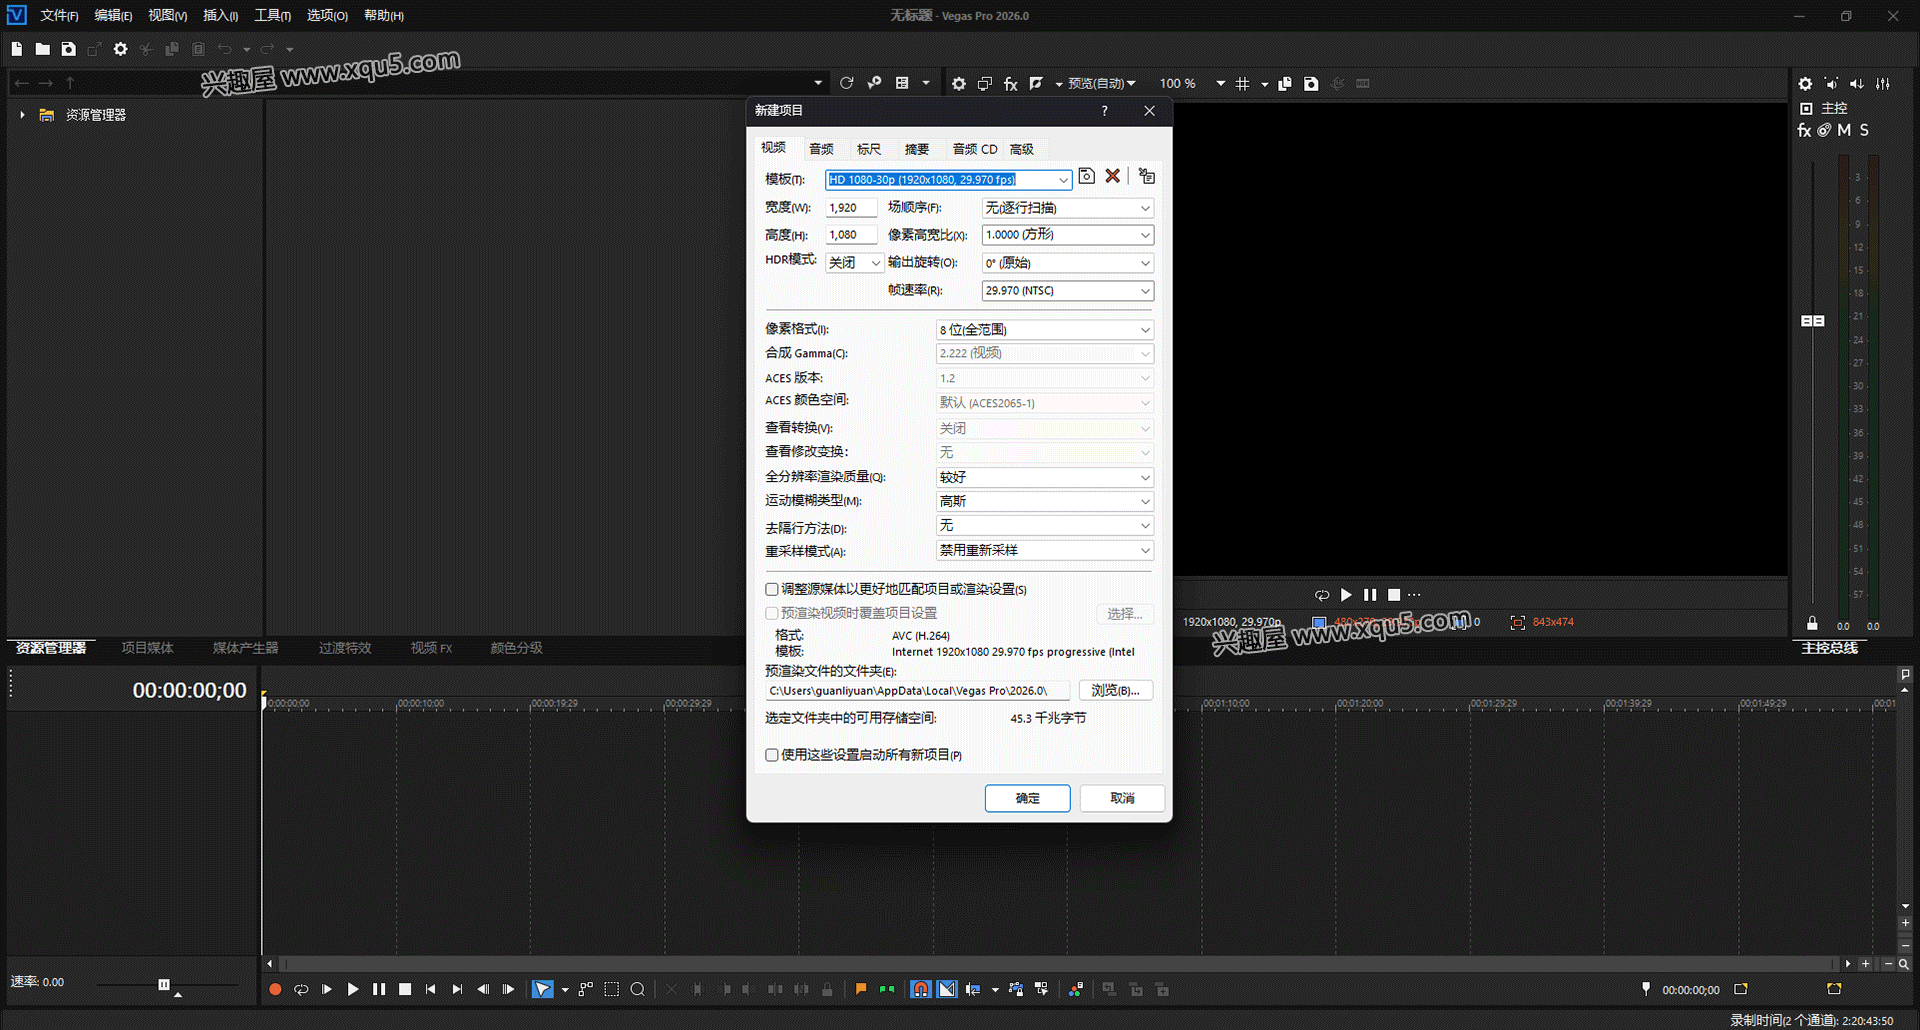Switch to the 音频 tab in dialog
Image resolution: width=1920 pixels, height=1030 pixels.
click(821, 149)
